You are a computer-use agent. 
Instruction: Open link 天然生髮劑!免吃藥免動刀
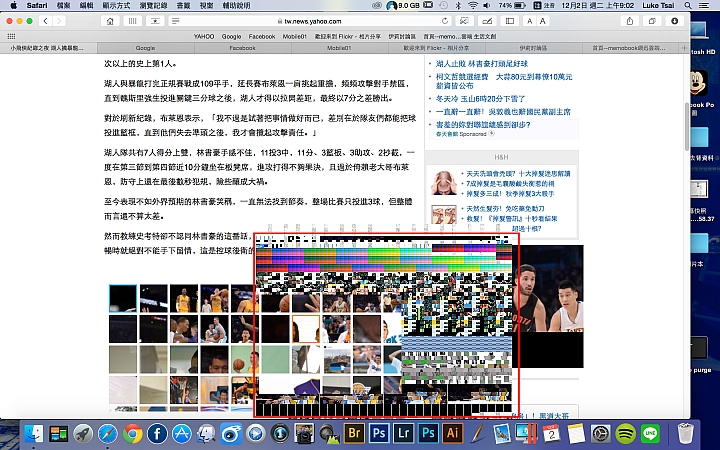pyautogui.click(x=505, y=208)
